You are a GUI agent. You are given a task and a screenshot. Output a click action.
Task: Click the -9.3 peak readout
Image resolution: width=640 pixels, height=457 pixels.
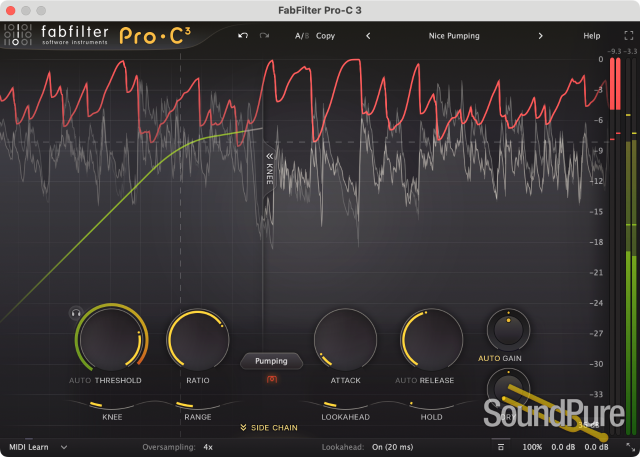click(x=613, y=51)
